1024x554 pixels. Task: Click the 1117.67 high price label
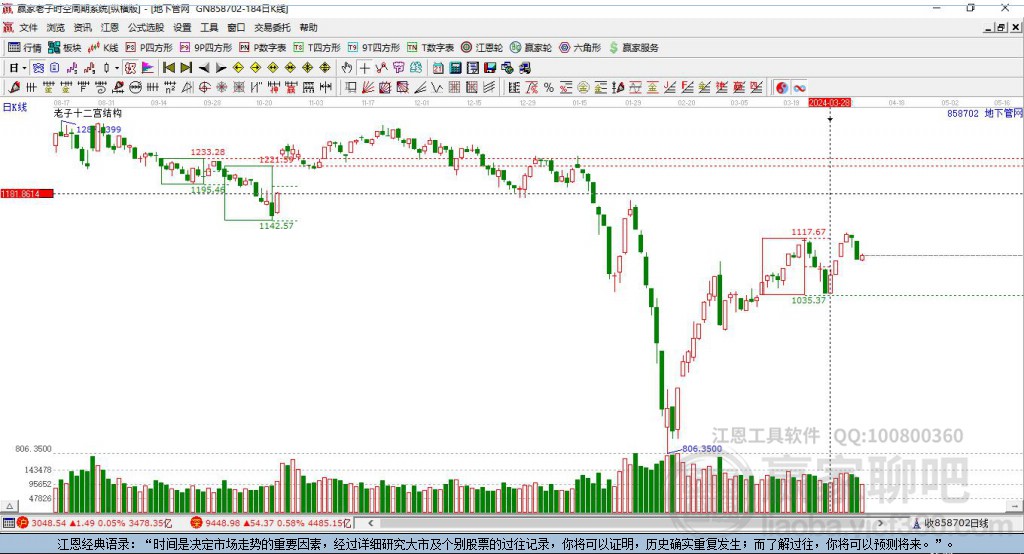(x=808, y=232)
